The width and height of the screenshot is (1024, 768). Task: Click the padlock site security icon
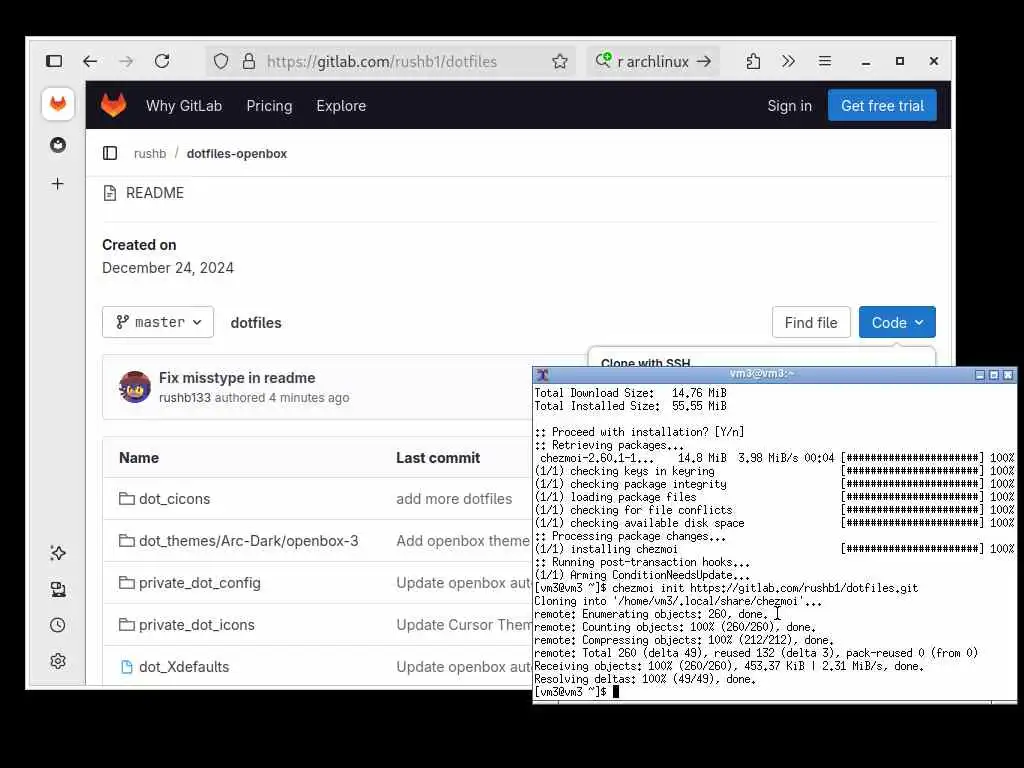point(249,61)
